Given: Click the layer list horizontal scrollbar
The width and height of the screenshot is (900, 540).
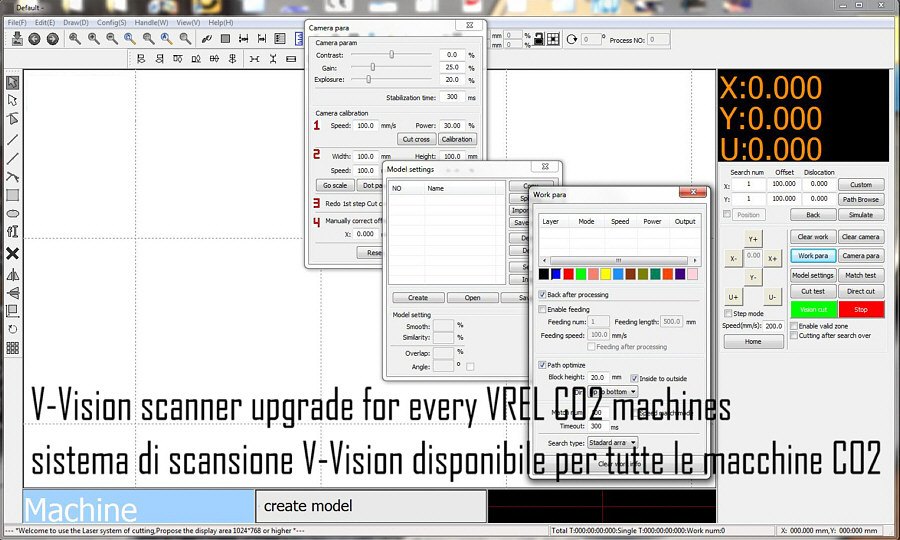Looking at the screenshot, I should [619, 260].
